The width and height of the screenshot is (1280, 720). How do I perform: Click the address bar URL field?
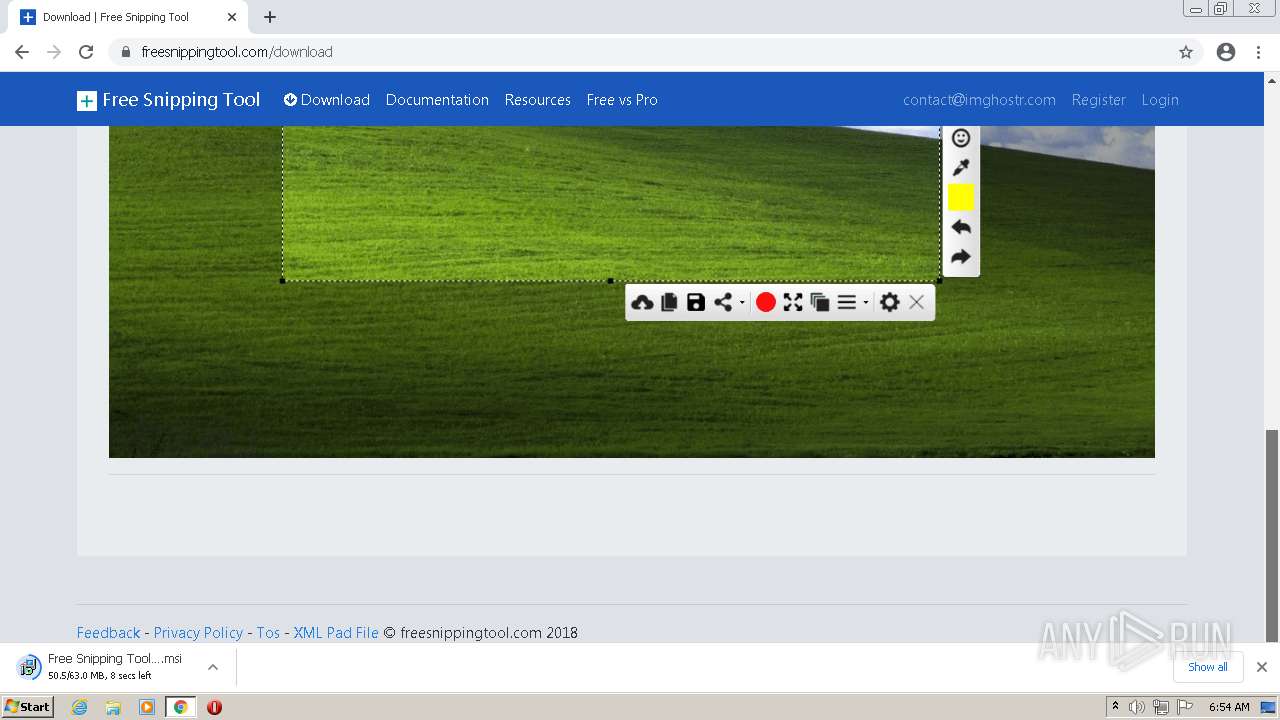coord(640,52)
